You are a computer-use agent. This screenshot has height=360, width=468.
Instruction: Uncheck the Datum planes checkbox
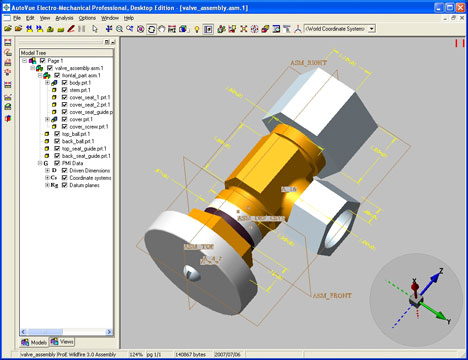tap(65, 185)
